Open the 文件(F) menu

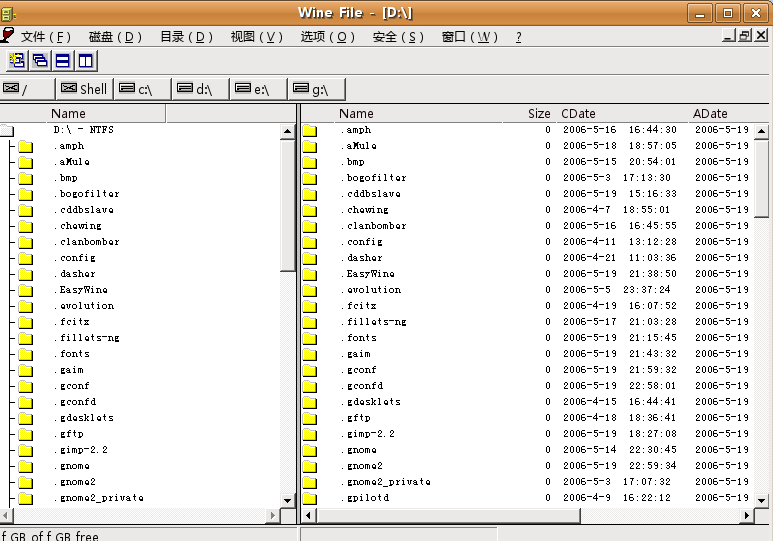pos(46,37)
